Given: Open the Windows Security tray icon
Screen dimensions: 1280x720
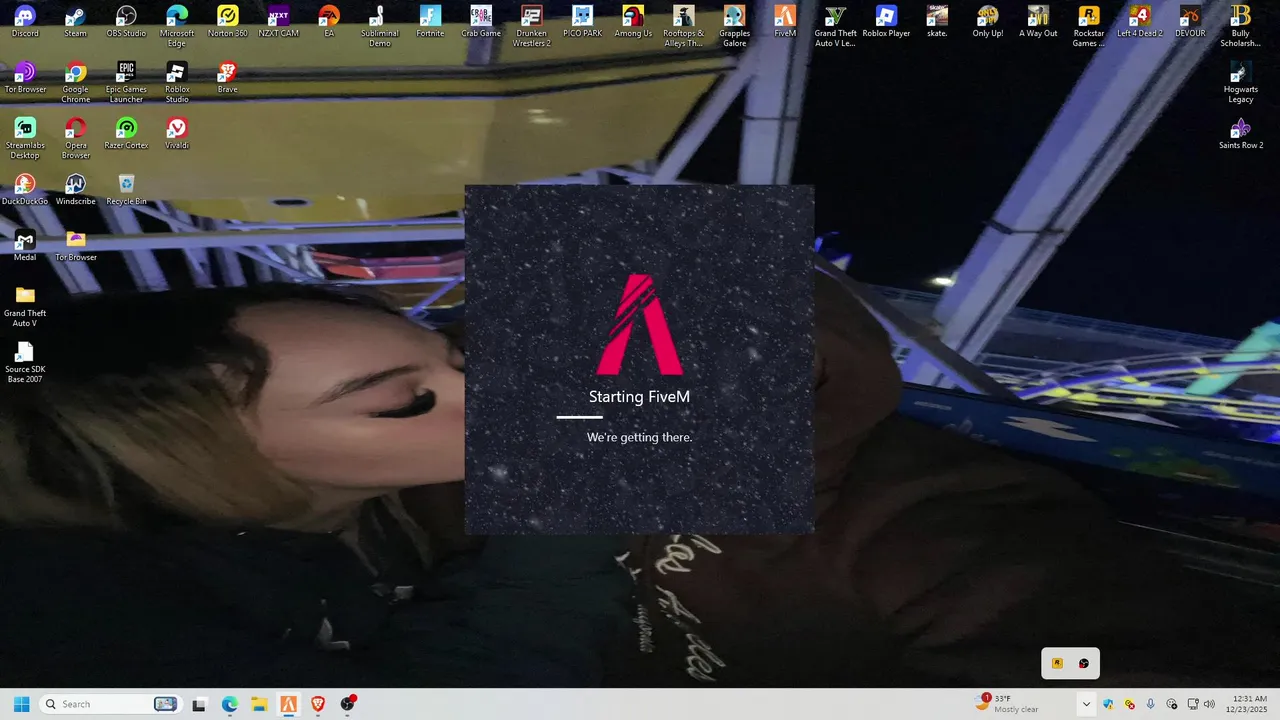Looking at the screenshot, I should tap(1108, 704).
